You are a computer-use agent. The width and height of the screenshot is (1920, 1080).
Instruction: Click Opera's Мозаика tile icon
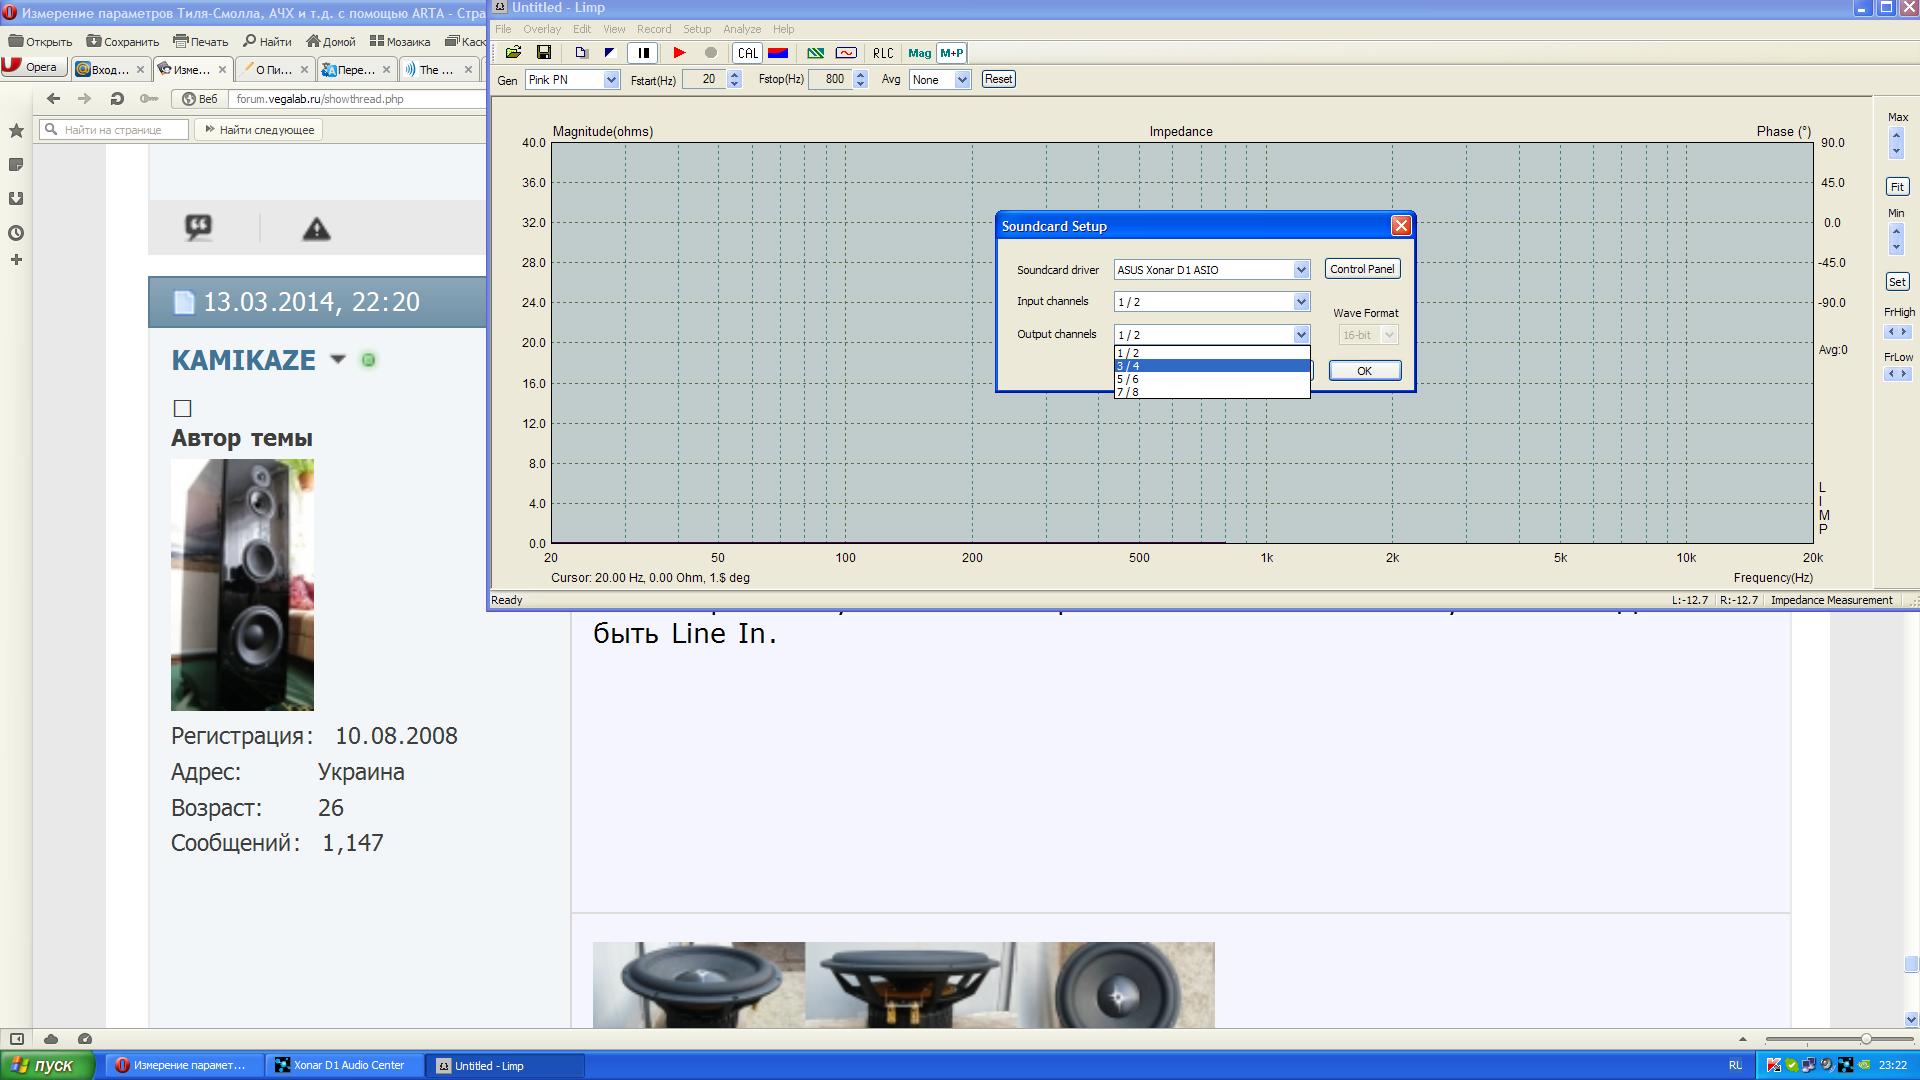click(x=400, y=41)
